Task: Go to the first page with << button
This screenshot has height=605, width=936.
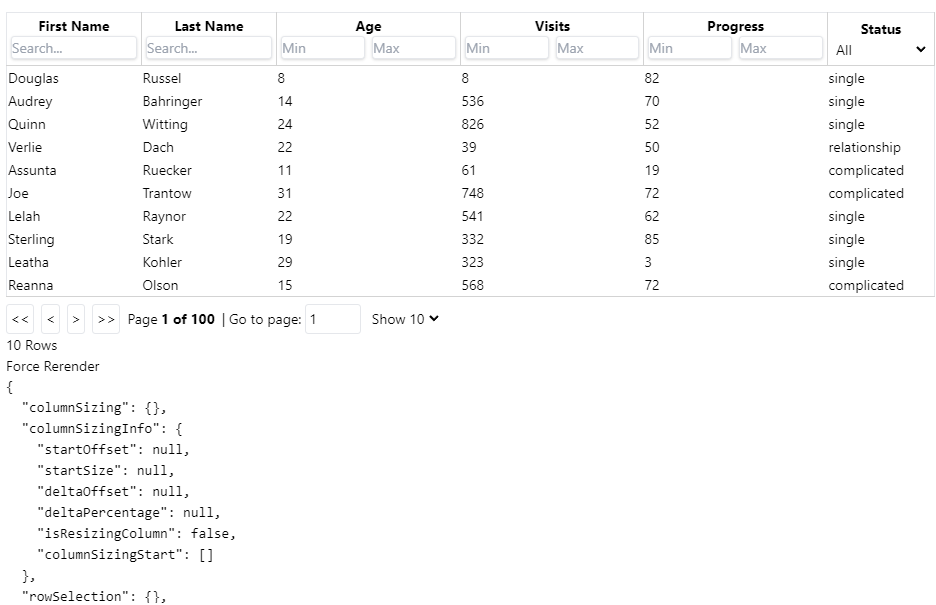Action: point(20,320)
